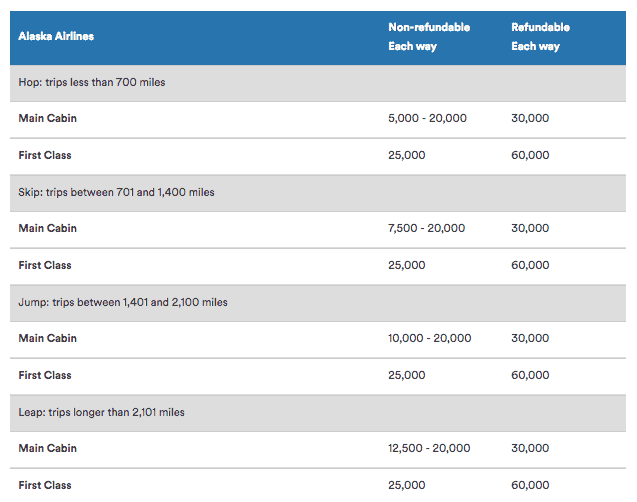Click First Class label under Leap section
637x502 pixels.
(x=45, y=485)
